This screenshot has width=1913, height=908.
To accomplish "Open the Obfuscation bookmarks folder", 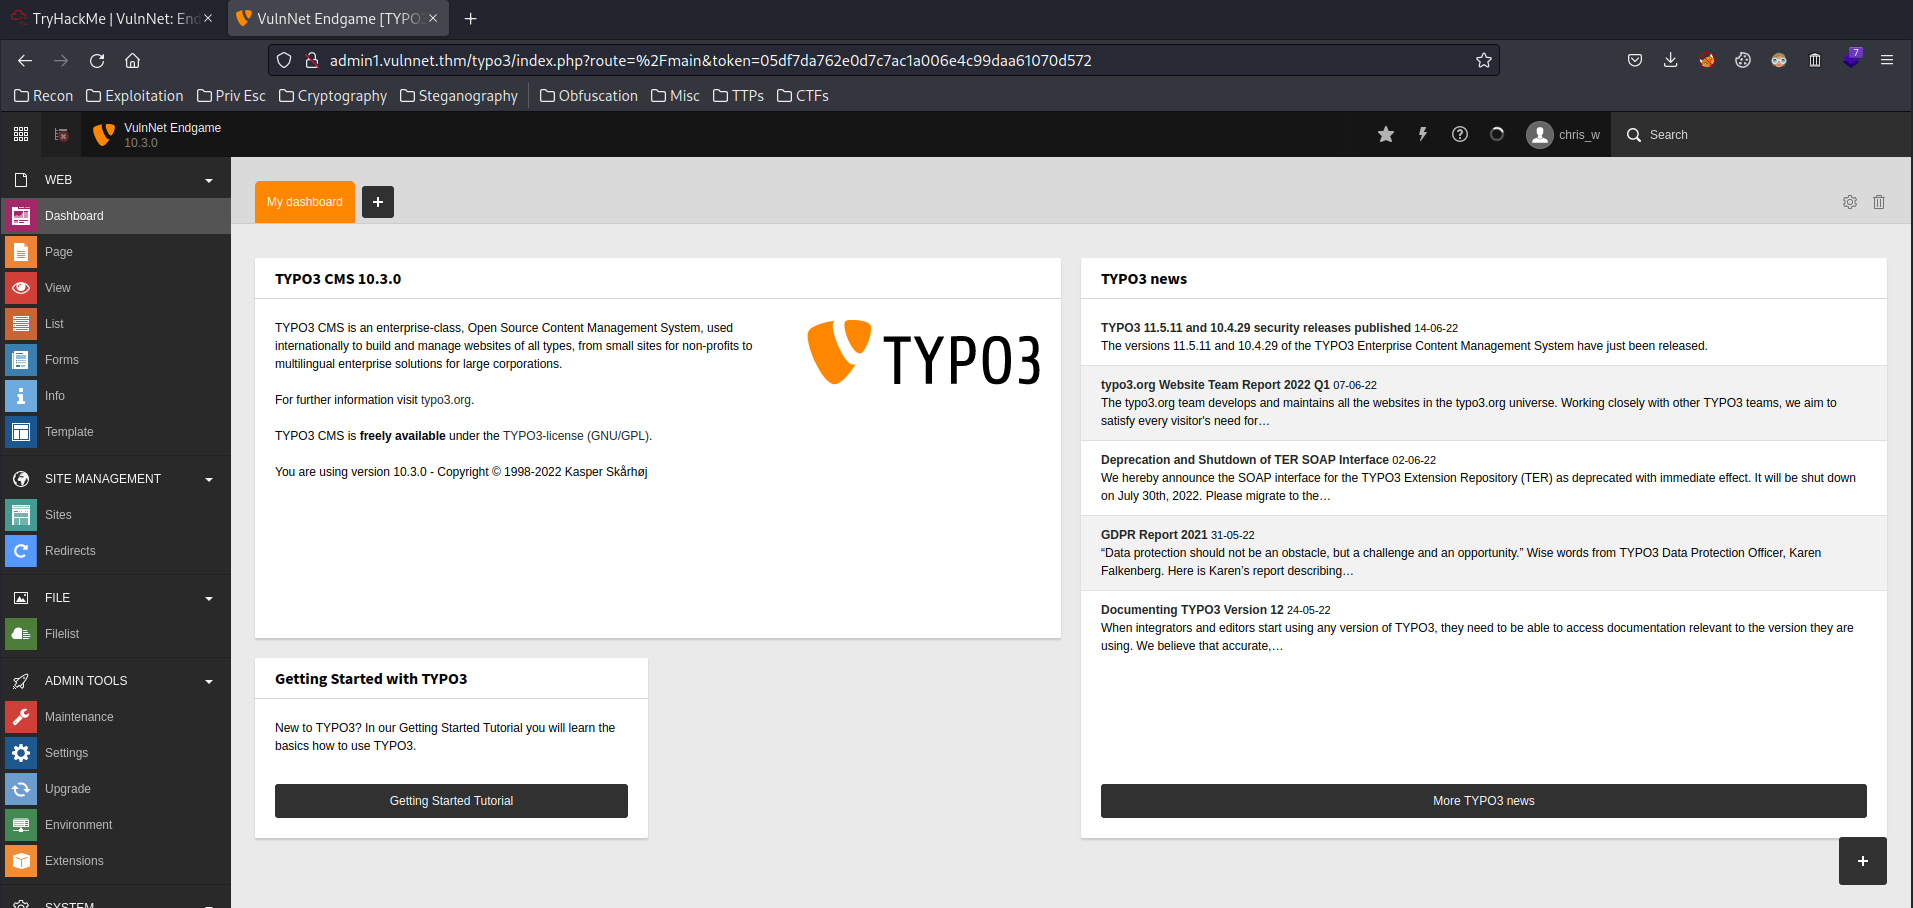I will (x=589, y=96).
